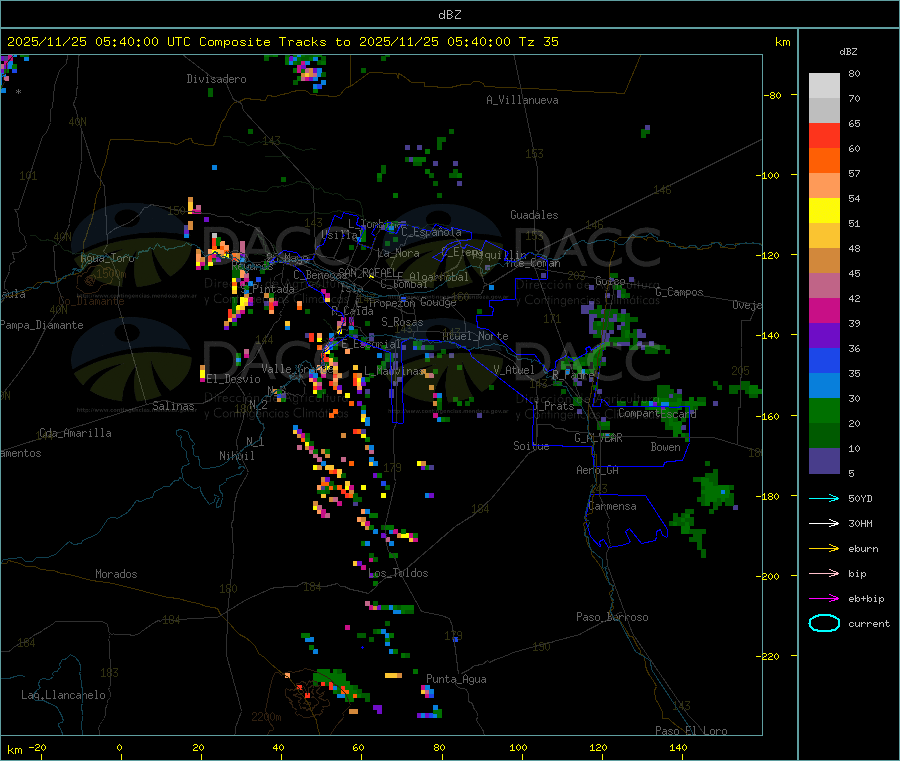Click the 'Soitue' map label
The image size is (900, 761).
coord(531,446)
